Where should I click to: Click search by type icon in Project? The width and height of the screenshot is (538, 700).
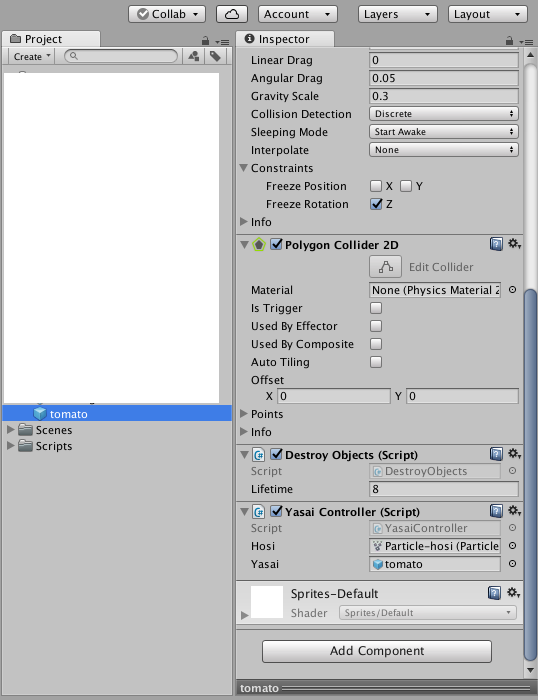[x=194, y=56]
